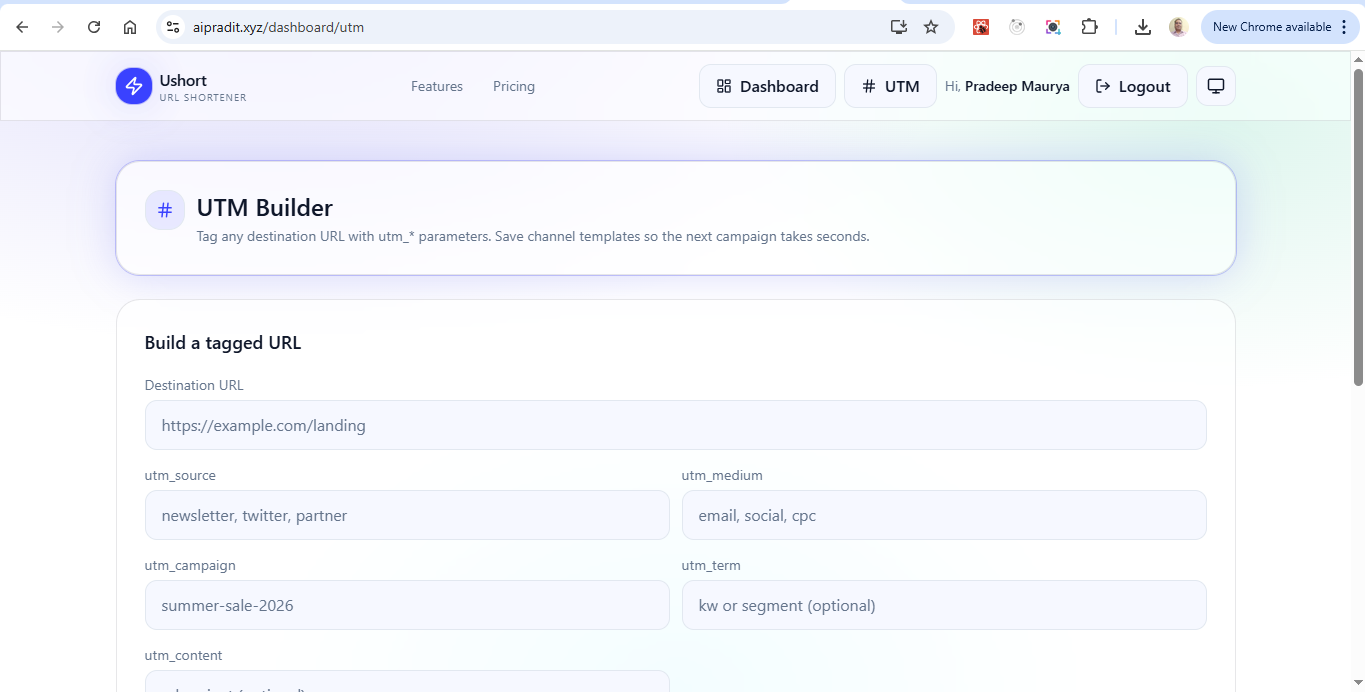Focus the utm_campaign input field
Image resolution: width=1365 pixels, height=692 pixels.
tap(407, 605)
